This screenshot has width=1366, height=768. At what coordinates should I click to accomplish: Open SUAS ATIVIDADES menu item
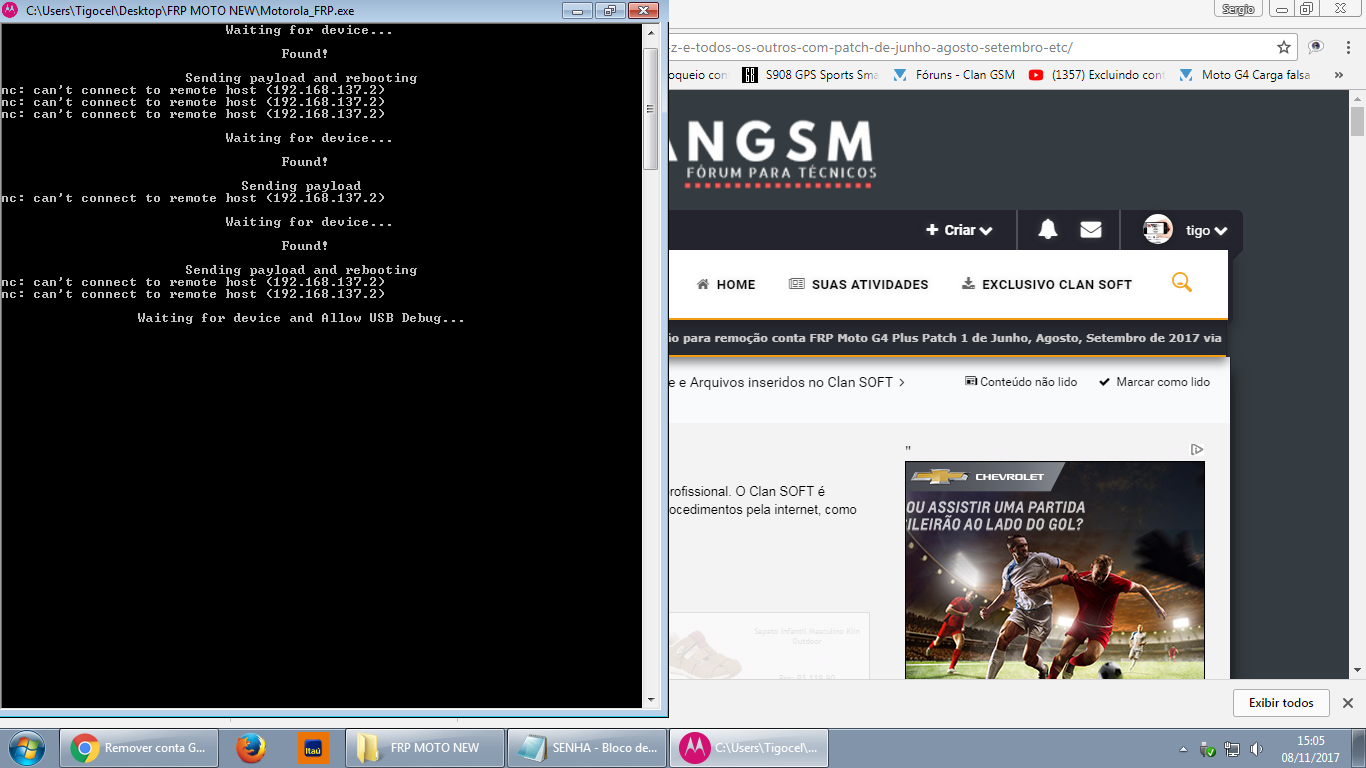click(858, 284)
